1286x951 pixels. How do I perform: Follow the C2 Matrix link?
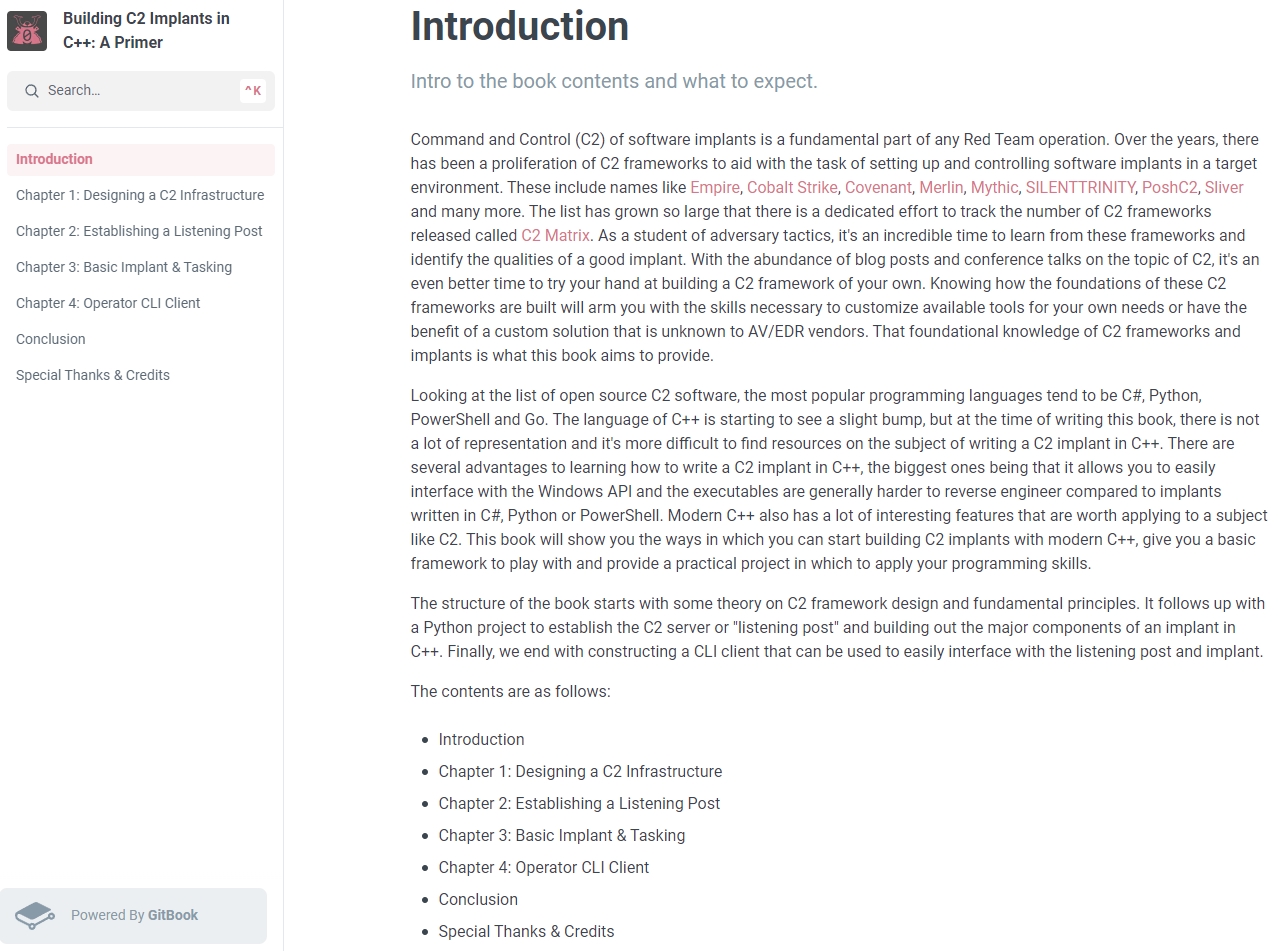click(555, 235)
